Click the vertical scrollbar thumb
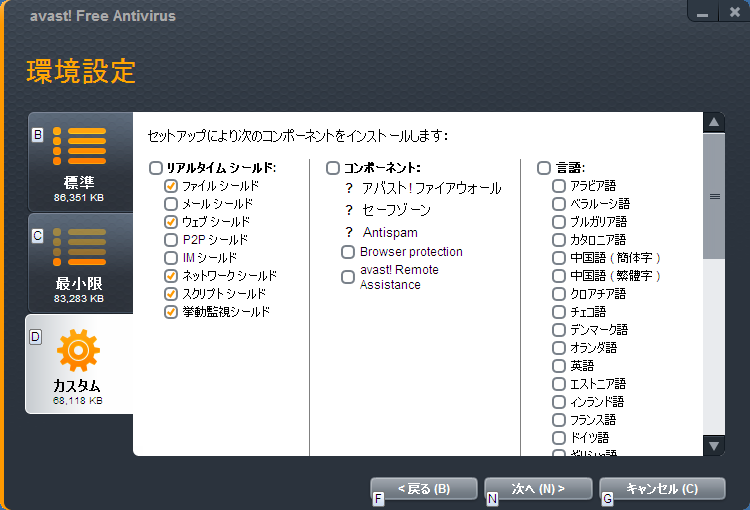This screenshot has width=750, height=510. pyautogui.click(x=714, y=197)
